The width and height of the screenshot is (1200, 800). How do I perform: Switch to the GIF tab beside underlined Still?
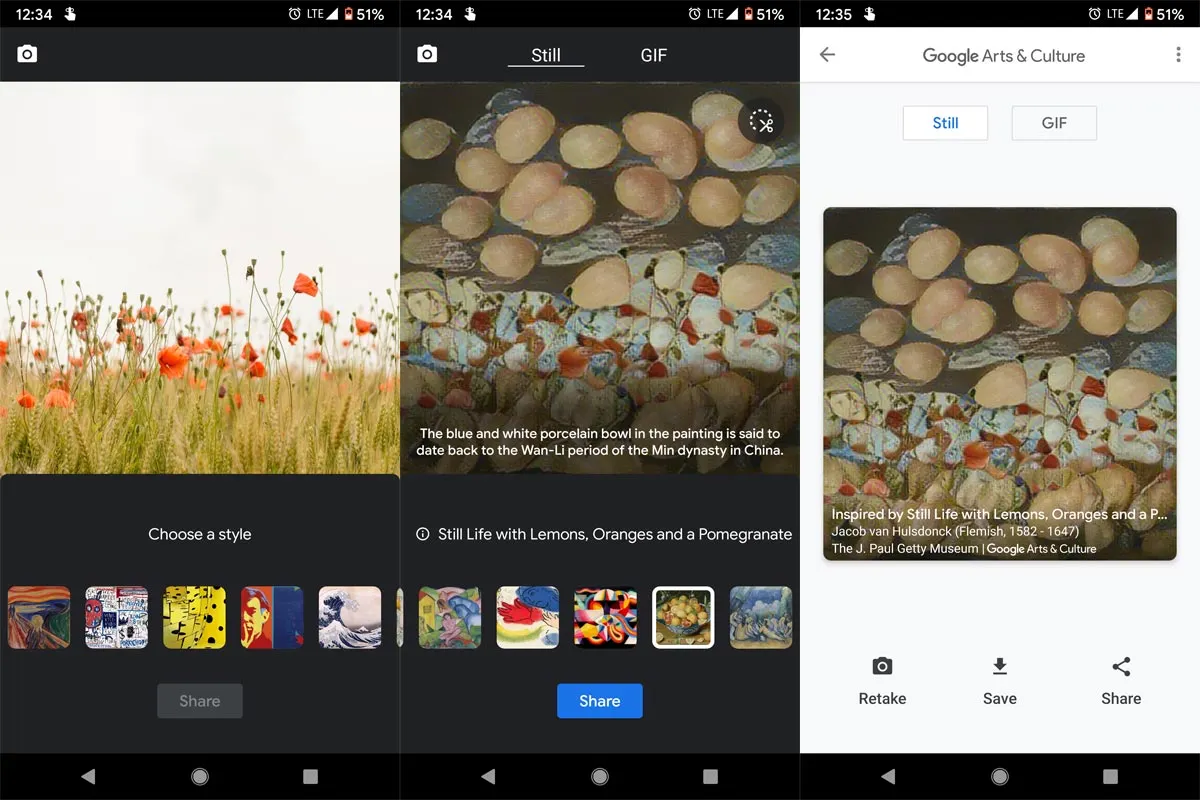coord(653,55)
